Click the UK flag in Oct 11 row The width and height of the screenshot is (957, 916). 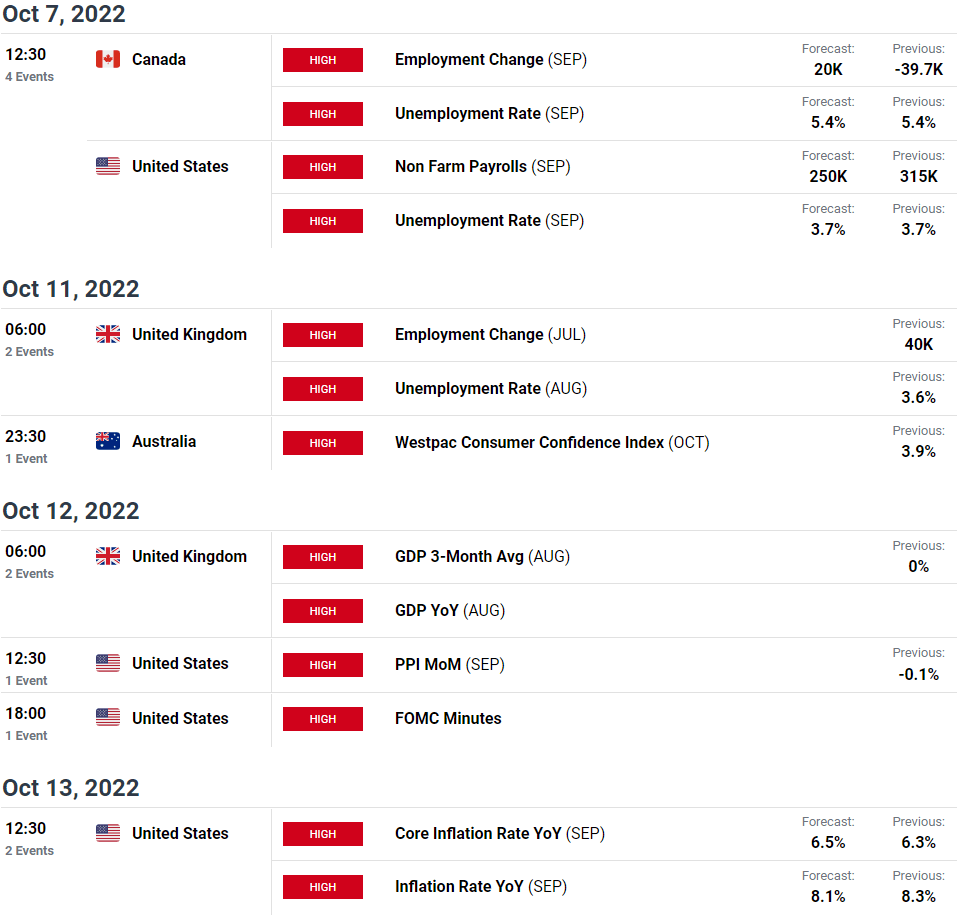[x=108, y=334]
